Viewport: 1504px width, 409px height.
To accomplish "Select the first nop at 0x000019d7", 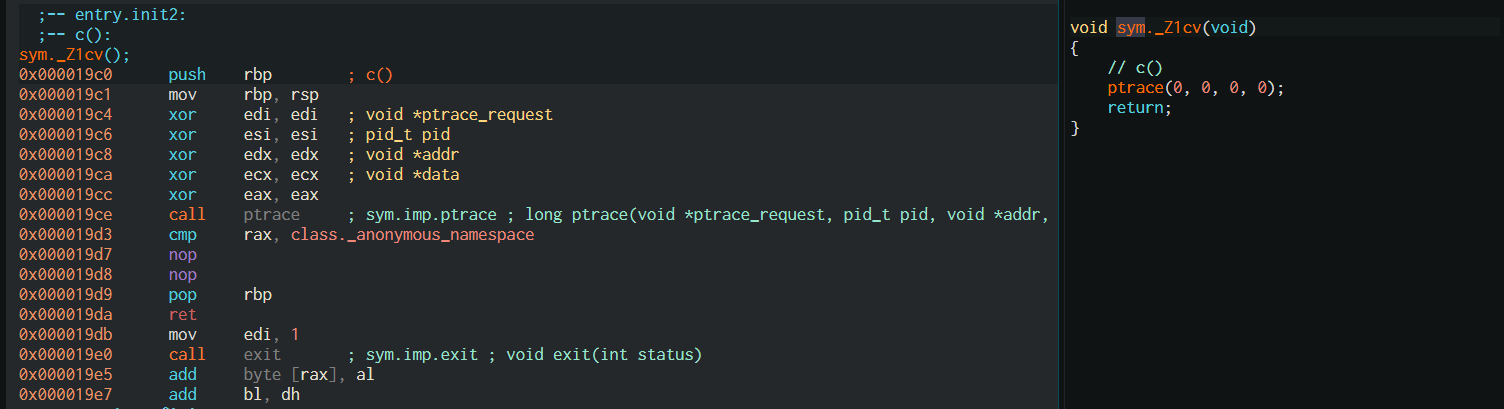I will click(x=183, y=255).
